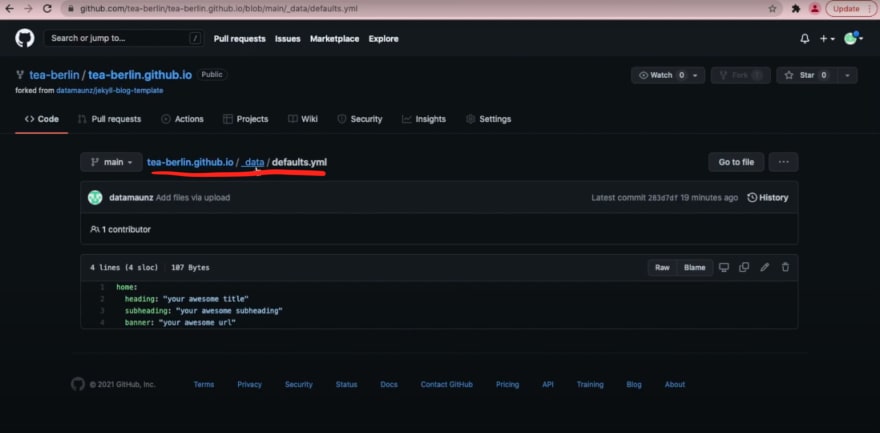880x433 pixels.
Task: Go back in browser history
Action: coord(9,9)
